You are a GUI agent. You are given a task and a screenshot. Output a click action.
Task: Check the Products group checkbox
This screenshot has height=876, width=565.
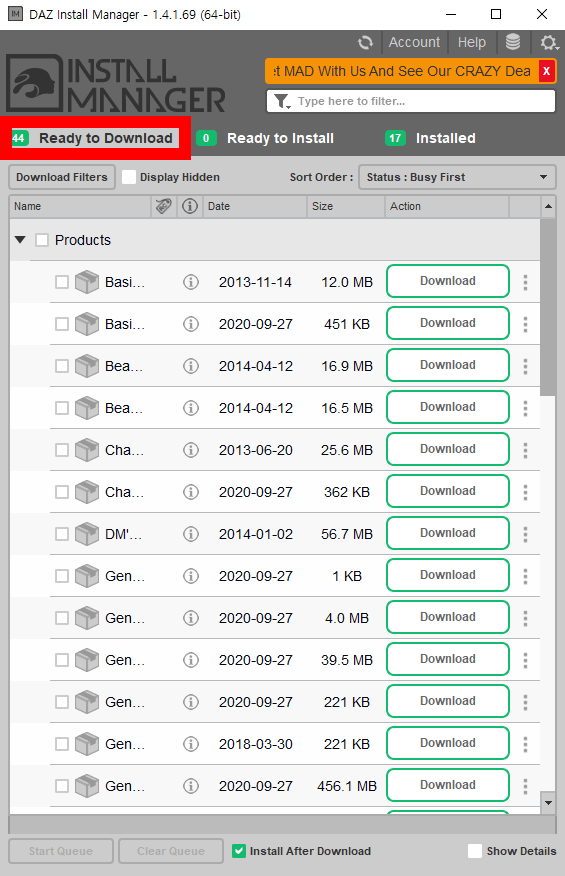point(42,240)
